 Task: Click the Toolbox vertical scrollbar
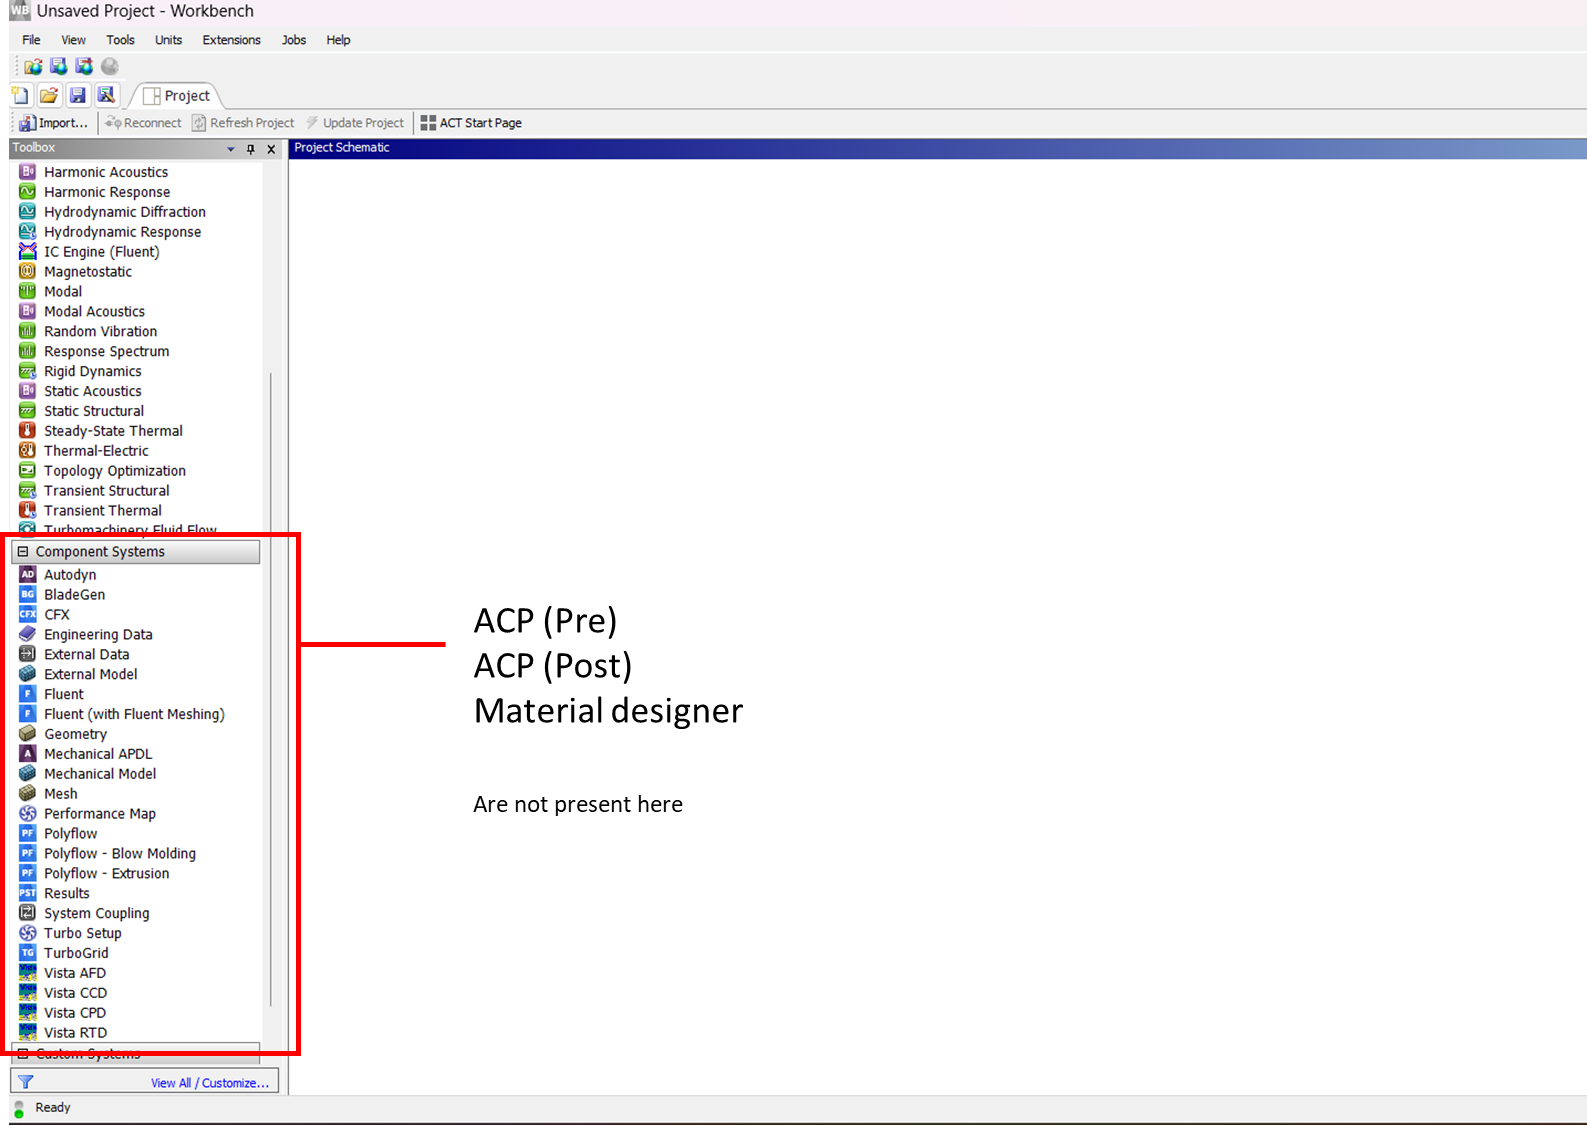click(270, 690)
